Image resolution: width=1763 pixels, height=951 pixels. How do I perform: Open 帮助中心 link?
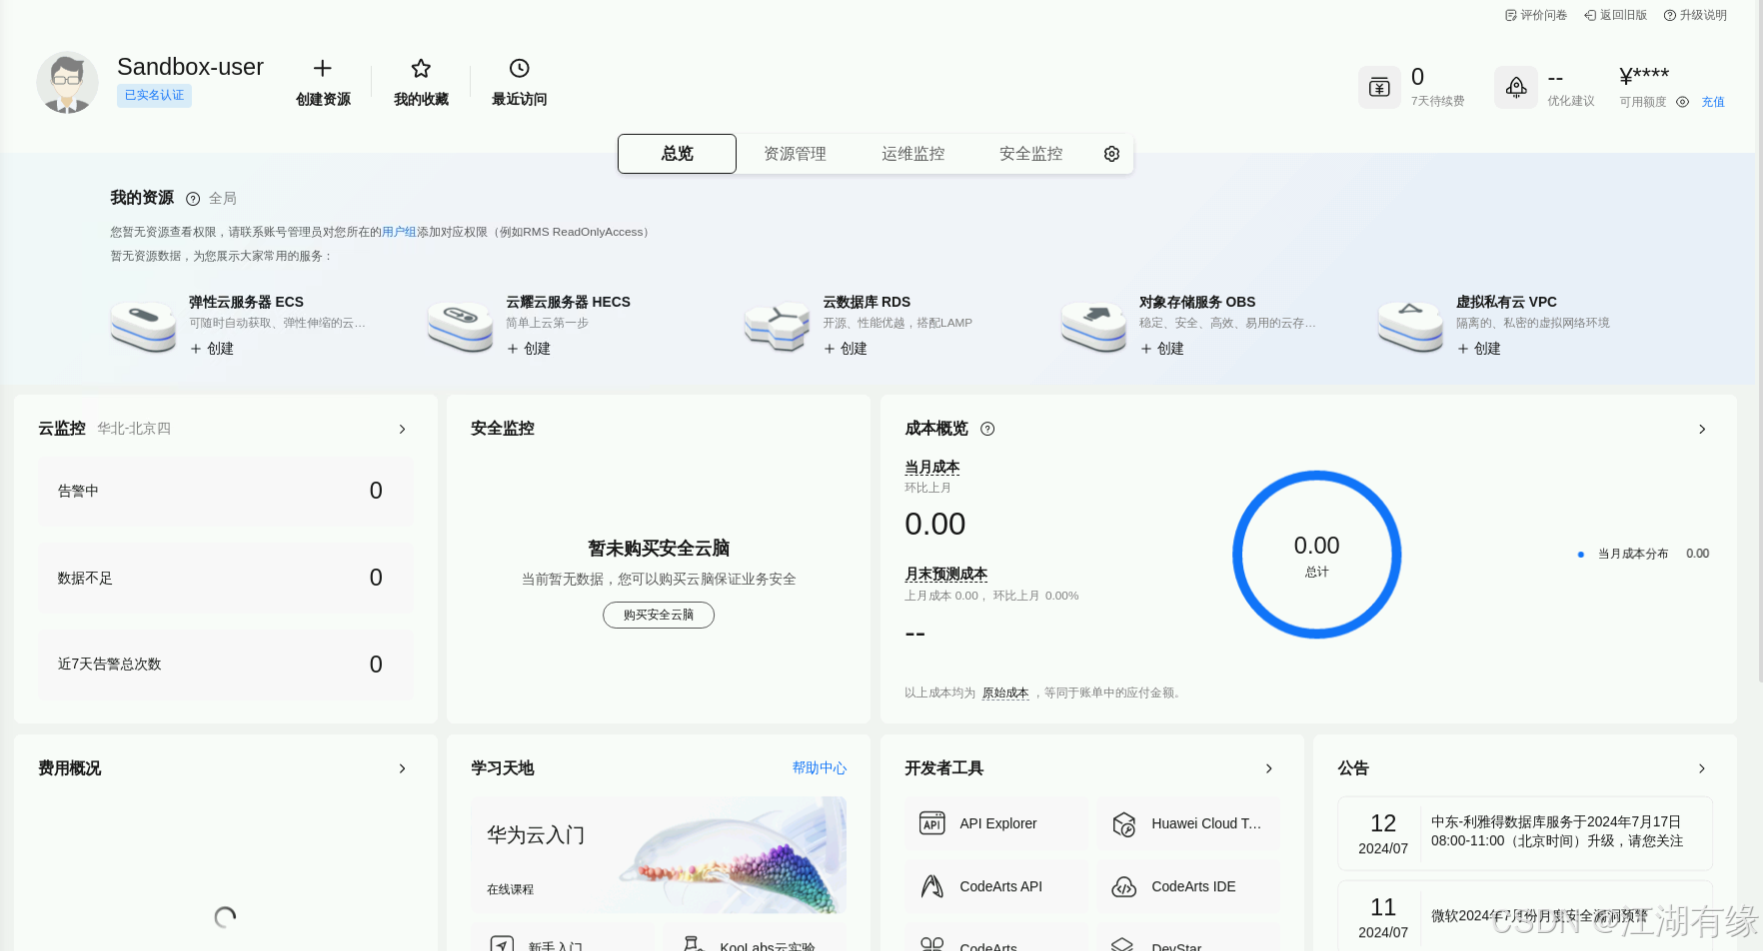(820, 768)
